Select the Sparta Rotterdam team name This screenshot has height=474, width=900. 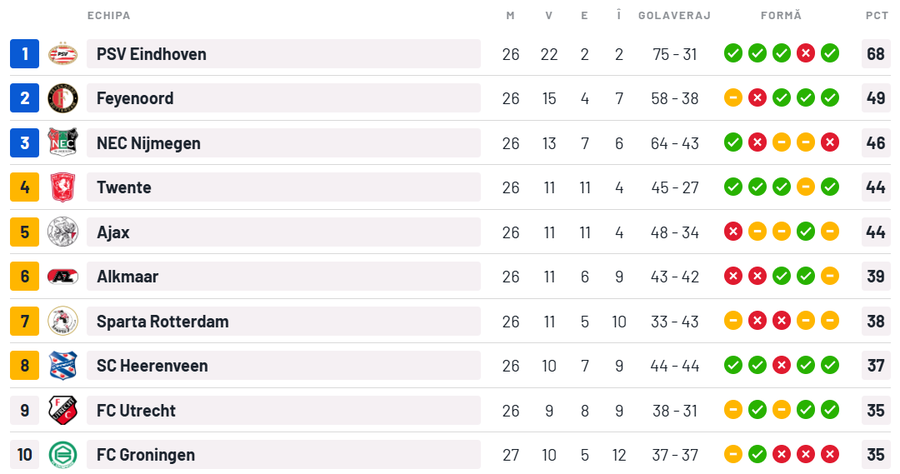click(x=162, y=321)
